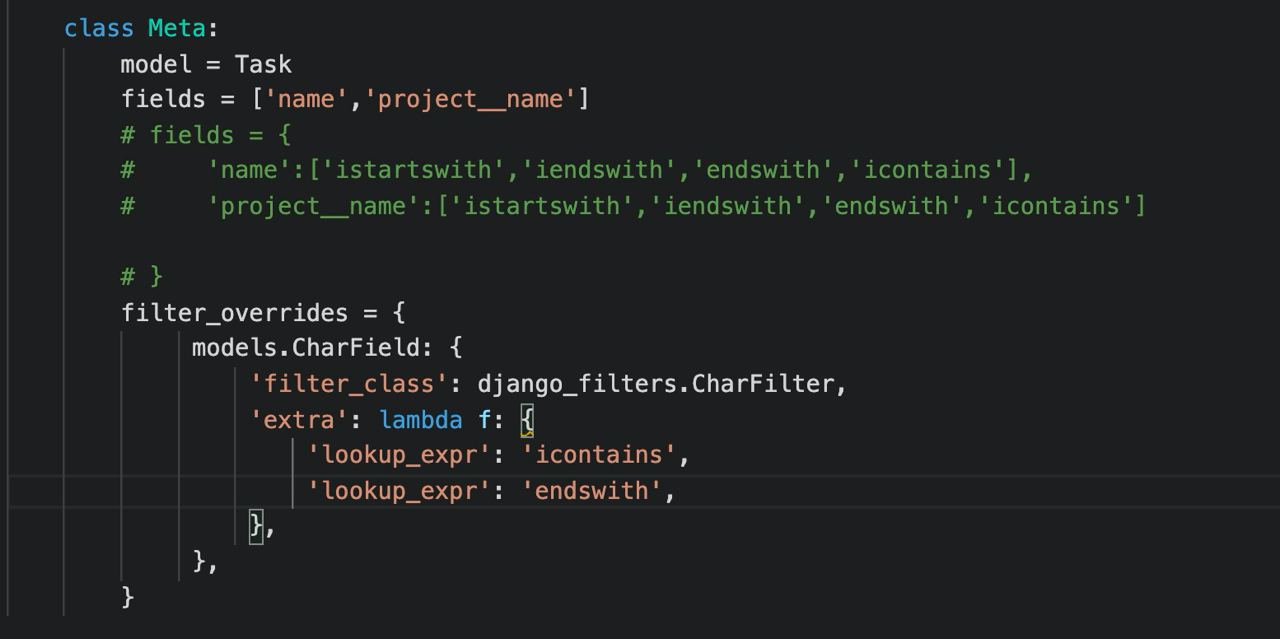Image resolution: width=1280 pixels, height=639 pixels.
Task: Click 'icontains' in the commented 'name' row
Action: click(927, 170)
